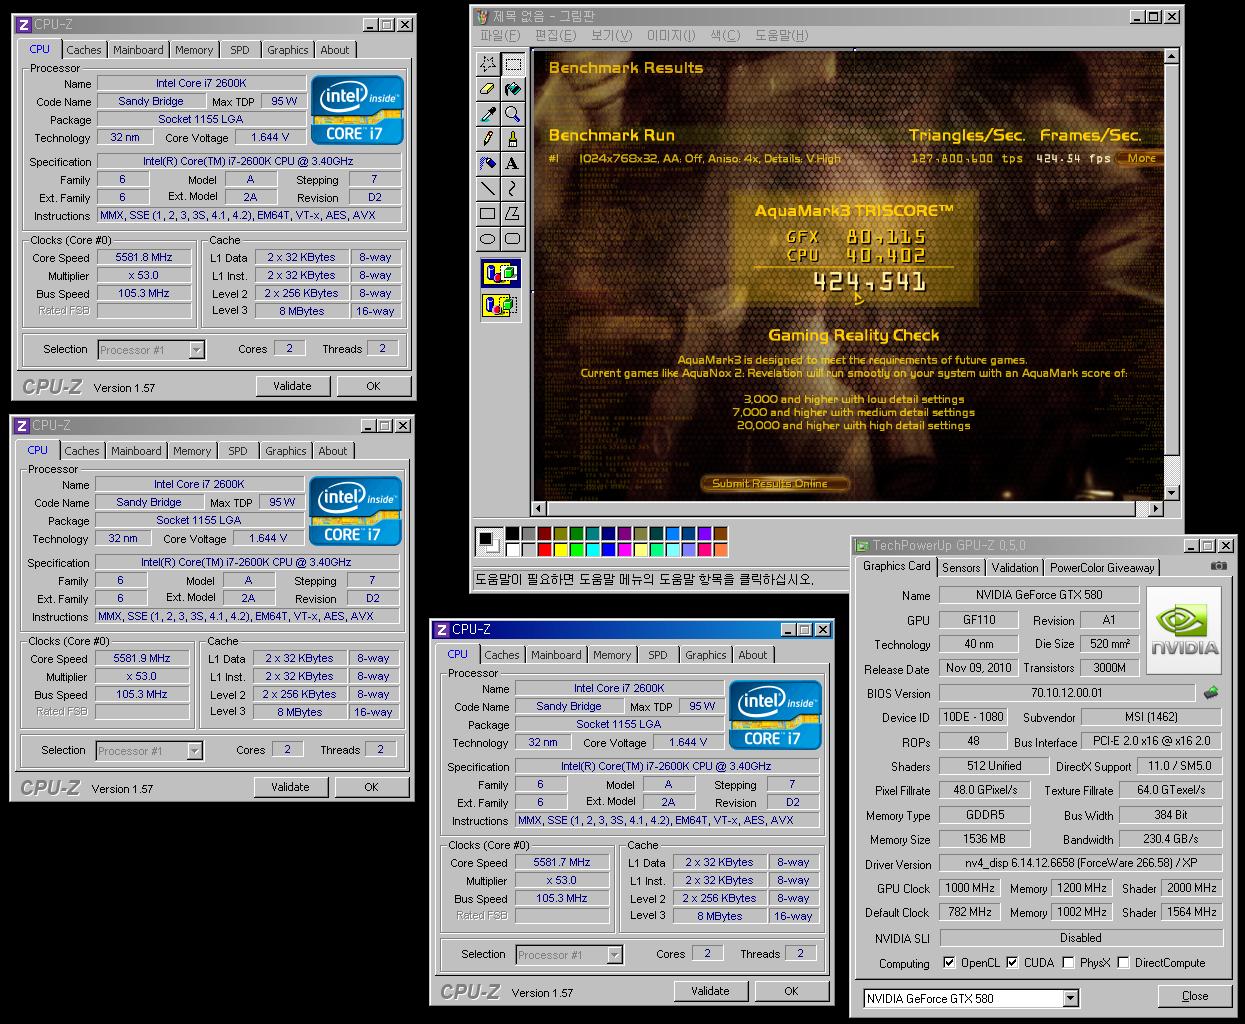Choose the Magnifier tool in Paint
The width and height of the screenshot is (1245, 1024).
[x=512, y=114]
